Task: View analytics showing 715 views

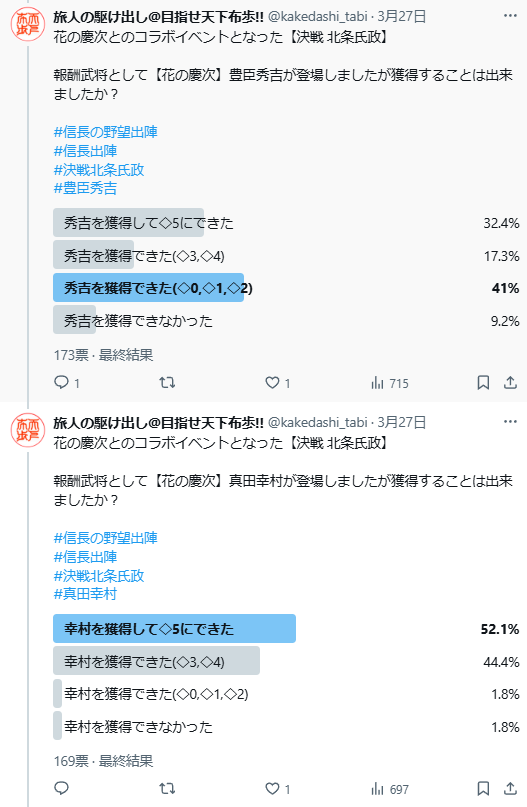Action: coord(390,383)
